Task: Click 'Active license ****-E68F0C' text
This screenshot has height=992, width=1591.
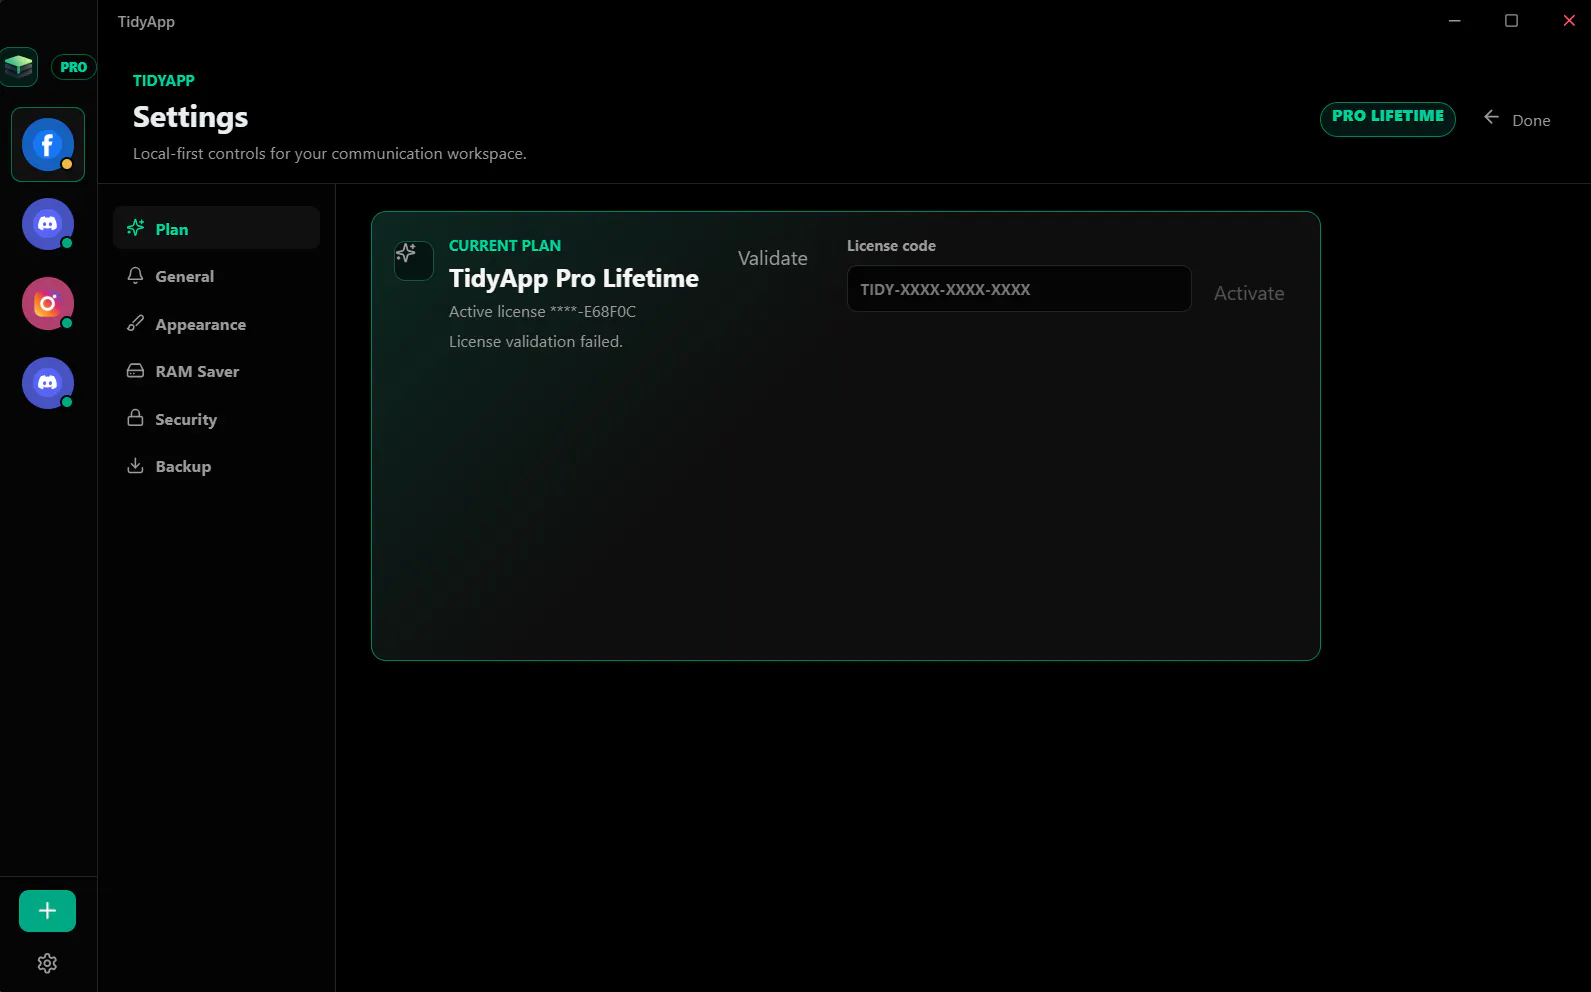Action: tap(542, 312)
